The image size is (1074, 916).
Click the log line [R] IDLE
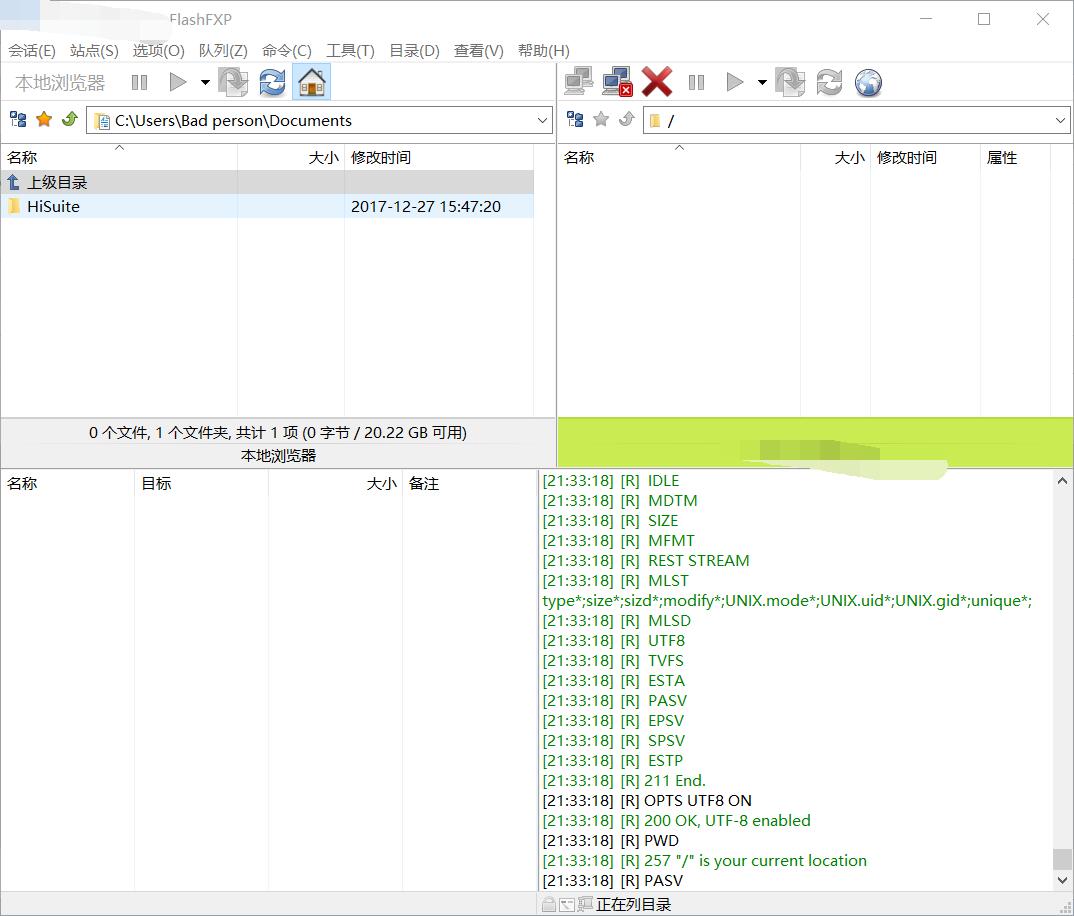pos(610,480)
